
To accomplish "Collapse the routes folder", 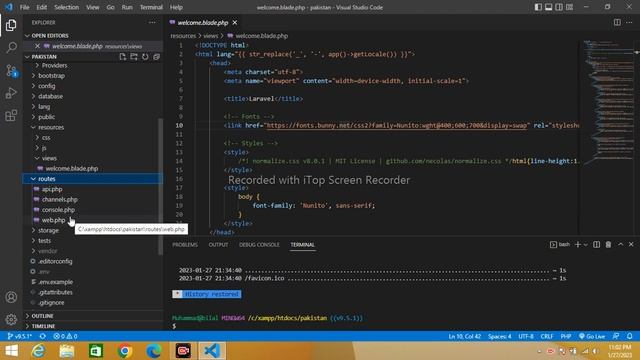I will 47,179.
